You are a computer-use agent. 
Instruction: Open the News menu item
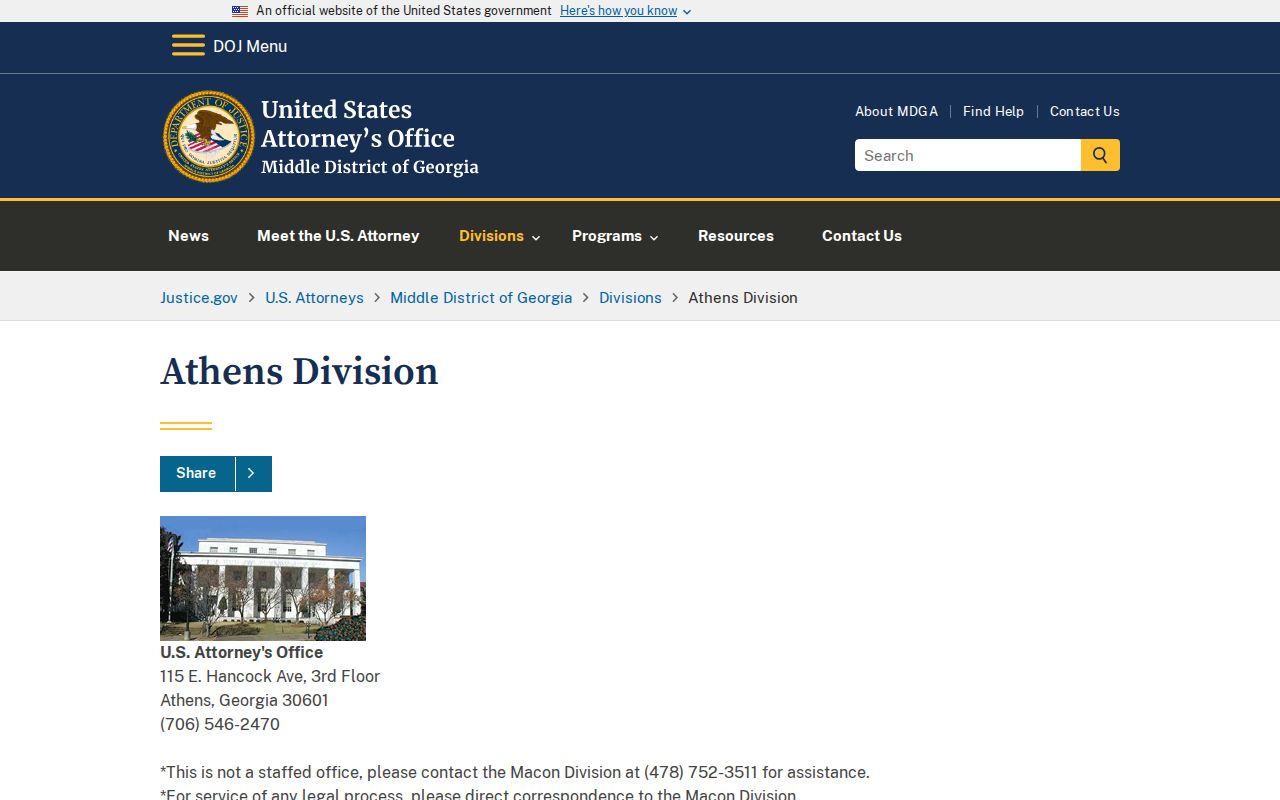coord(188,236)
